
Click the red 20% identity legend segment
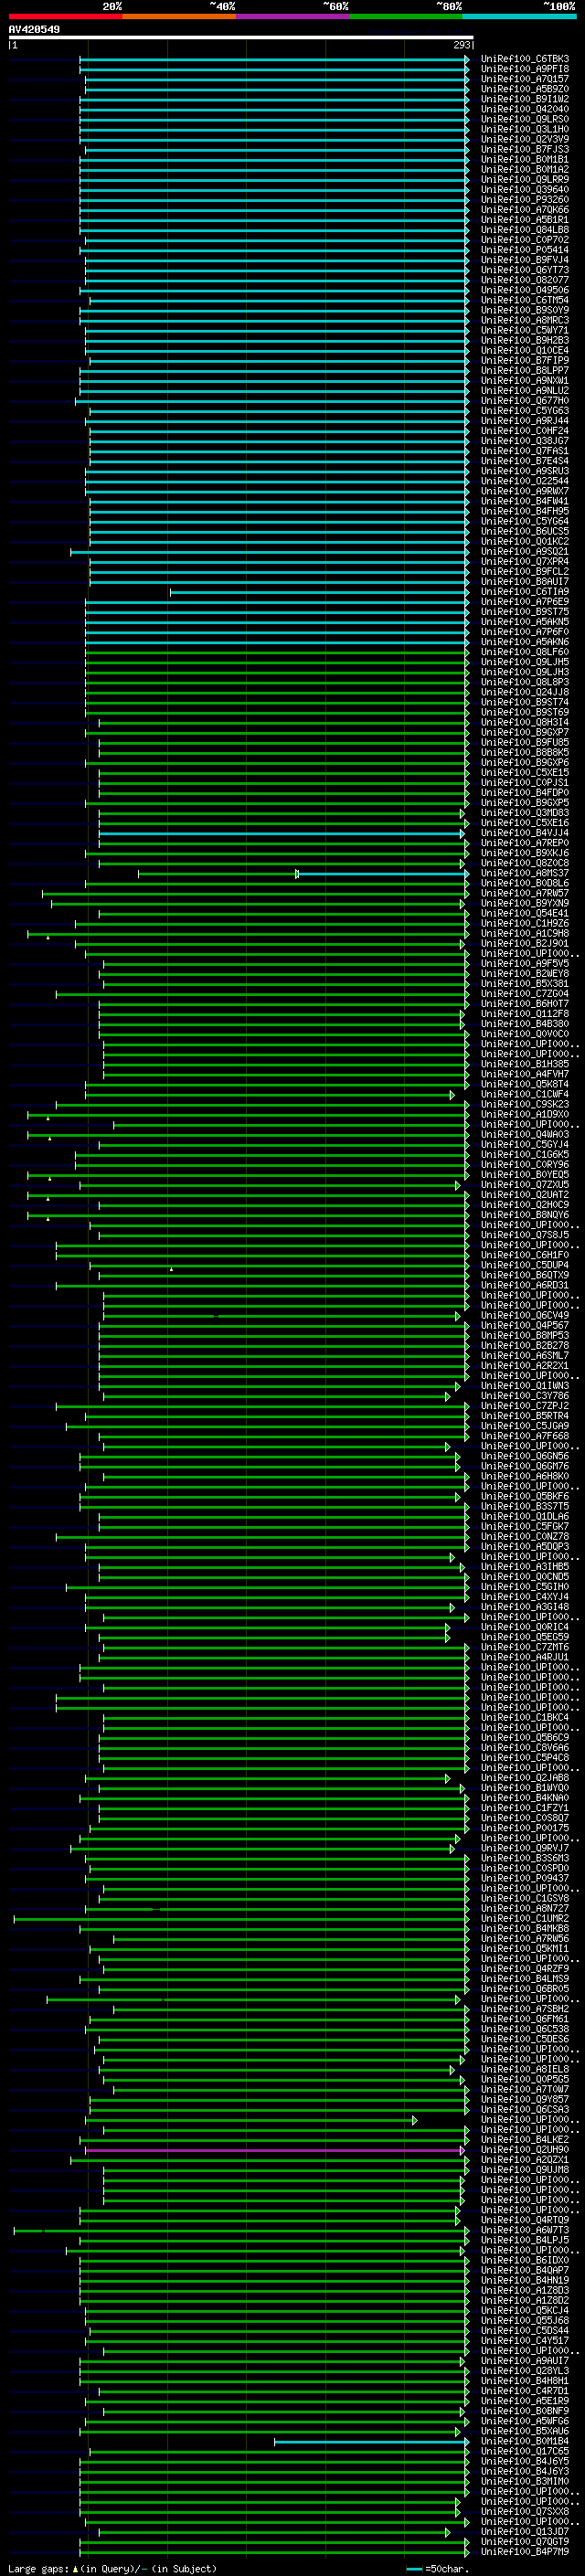tap(65, 16)
